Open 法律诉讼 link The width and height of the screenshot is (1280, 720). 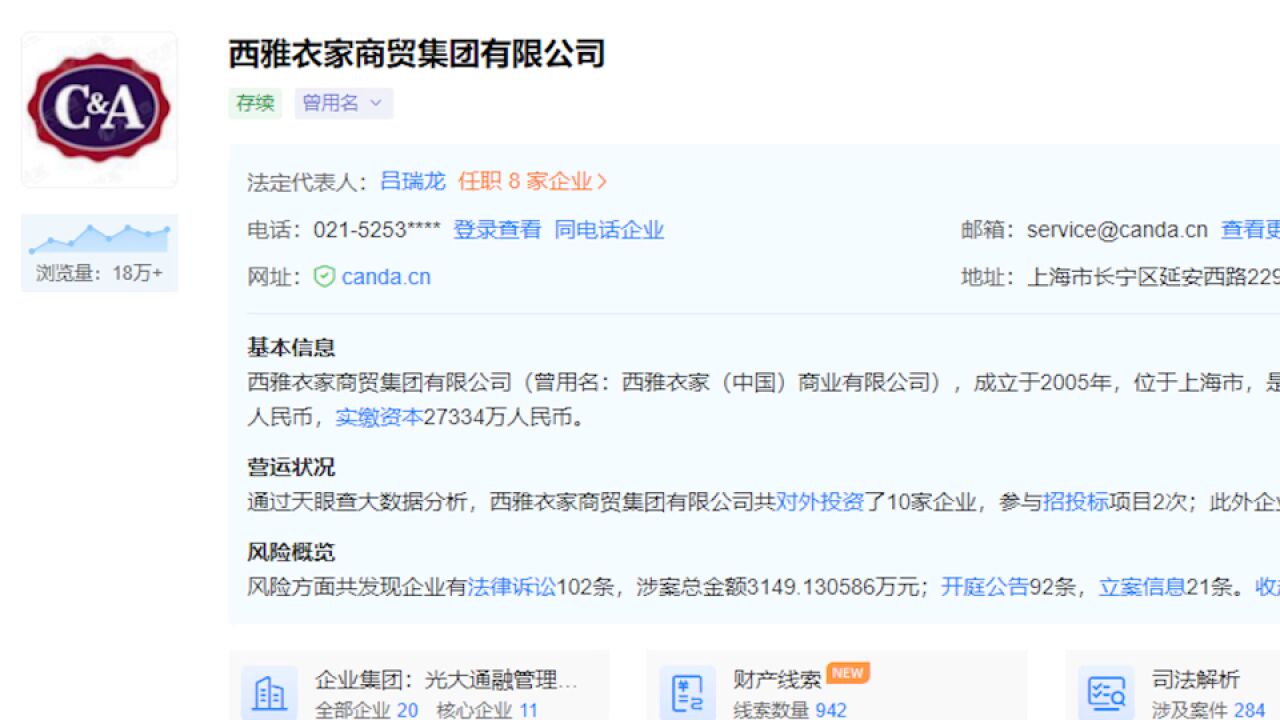(x=511, y=587)
